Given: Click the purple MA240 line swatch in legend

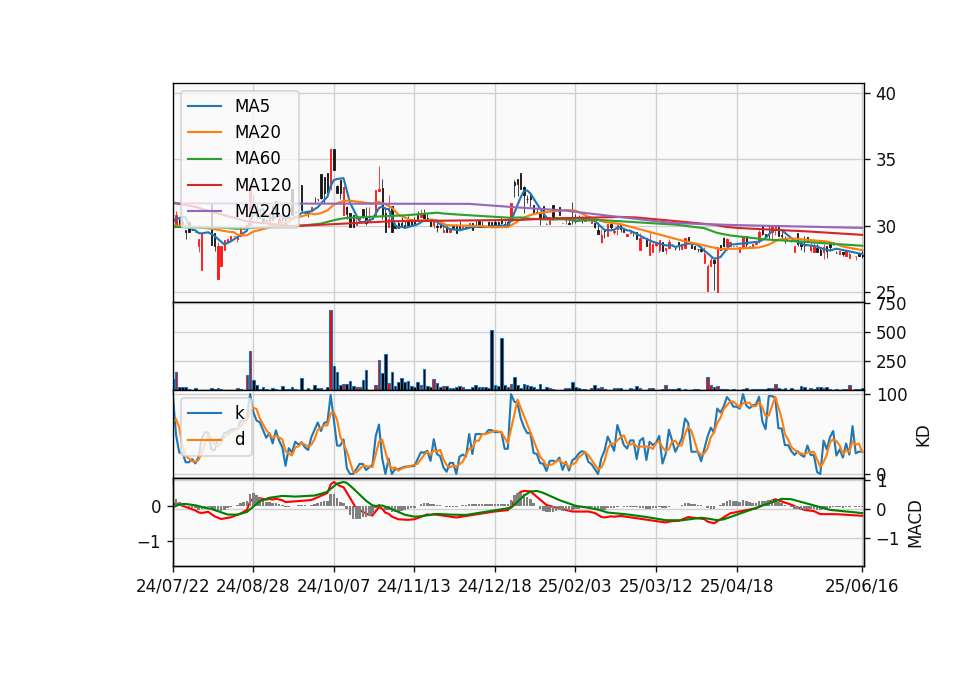Looking at the screenshot, I should tap(204, 211).
